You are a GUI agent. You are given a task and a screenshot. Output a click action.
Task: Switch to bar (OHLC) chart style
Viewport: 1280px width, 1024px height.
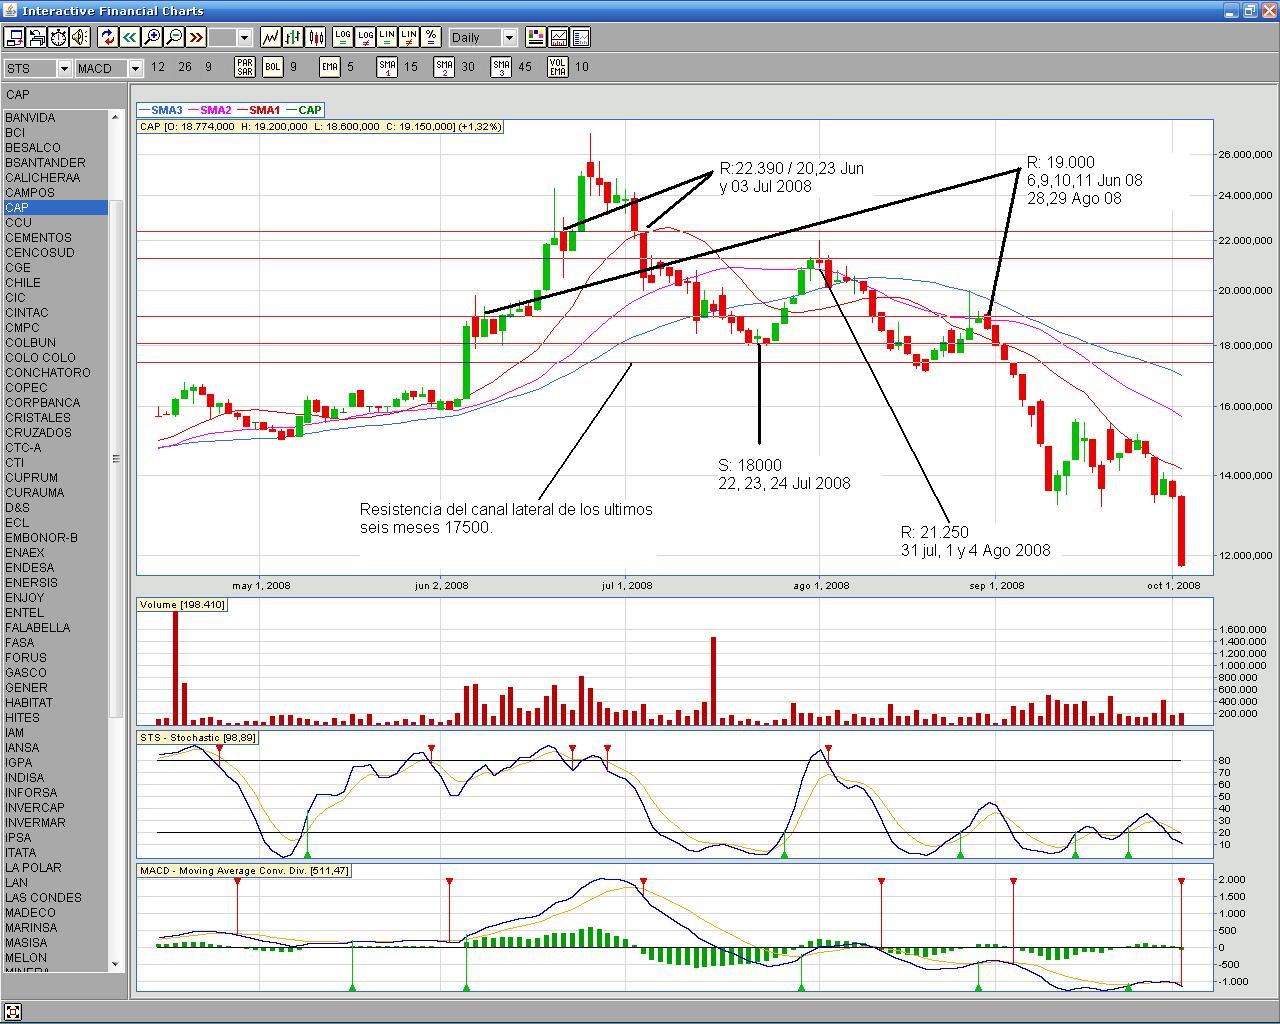(x=293, y=37)
